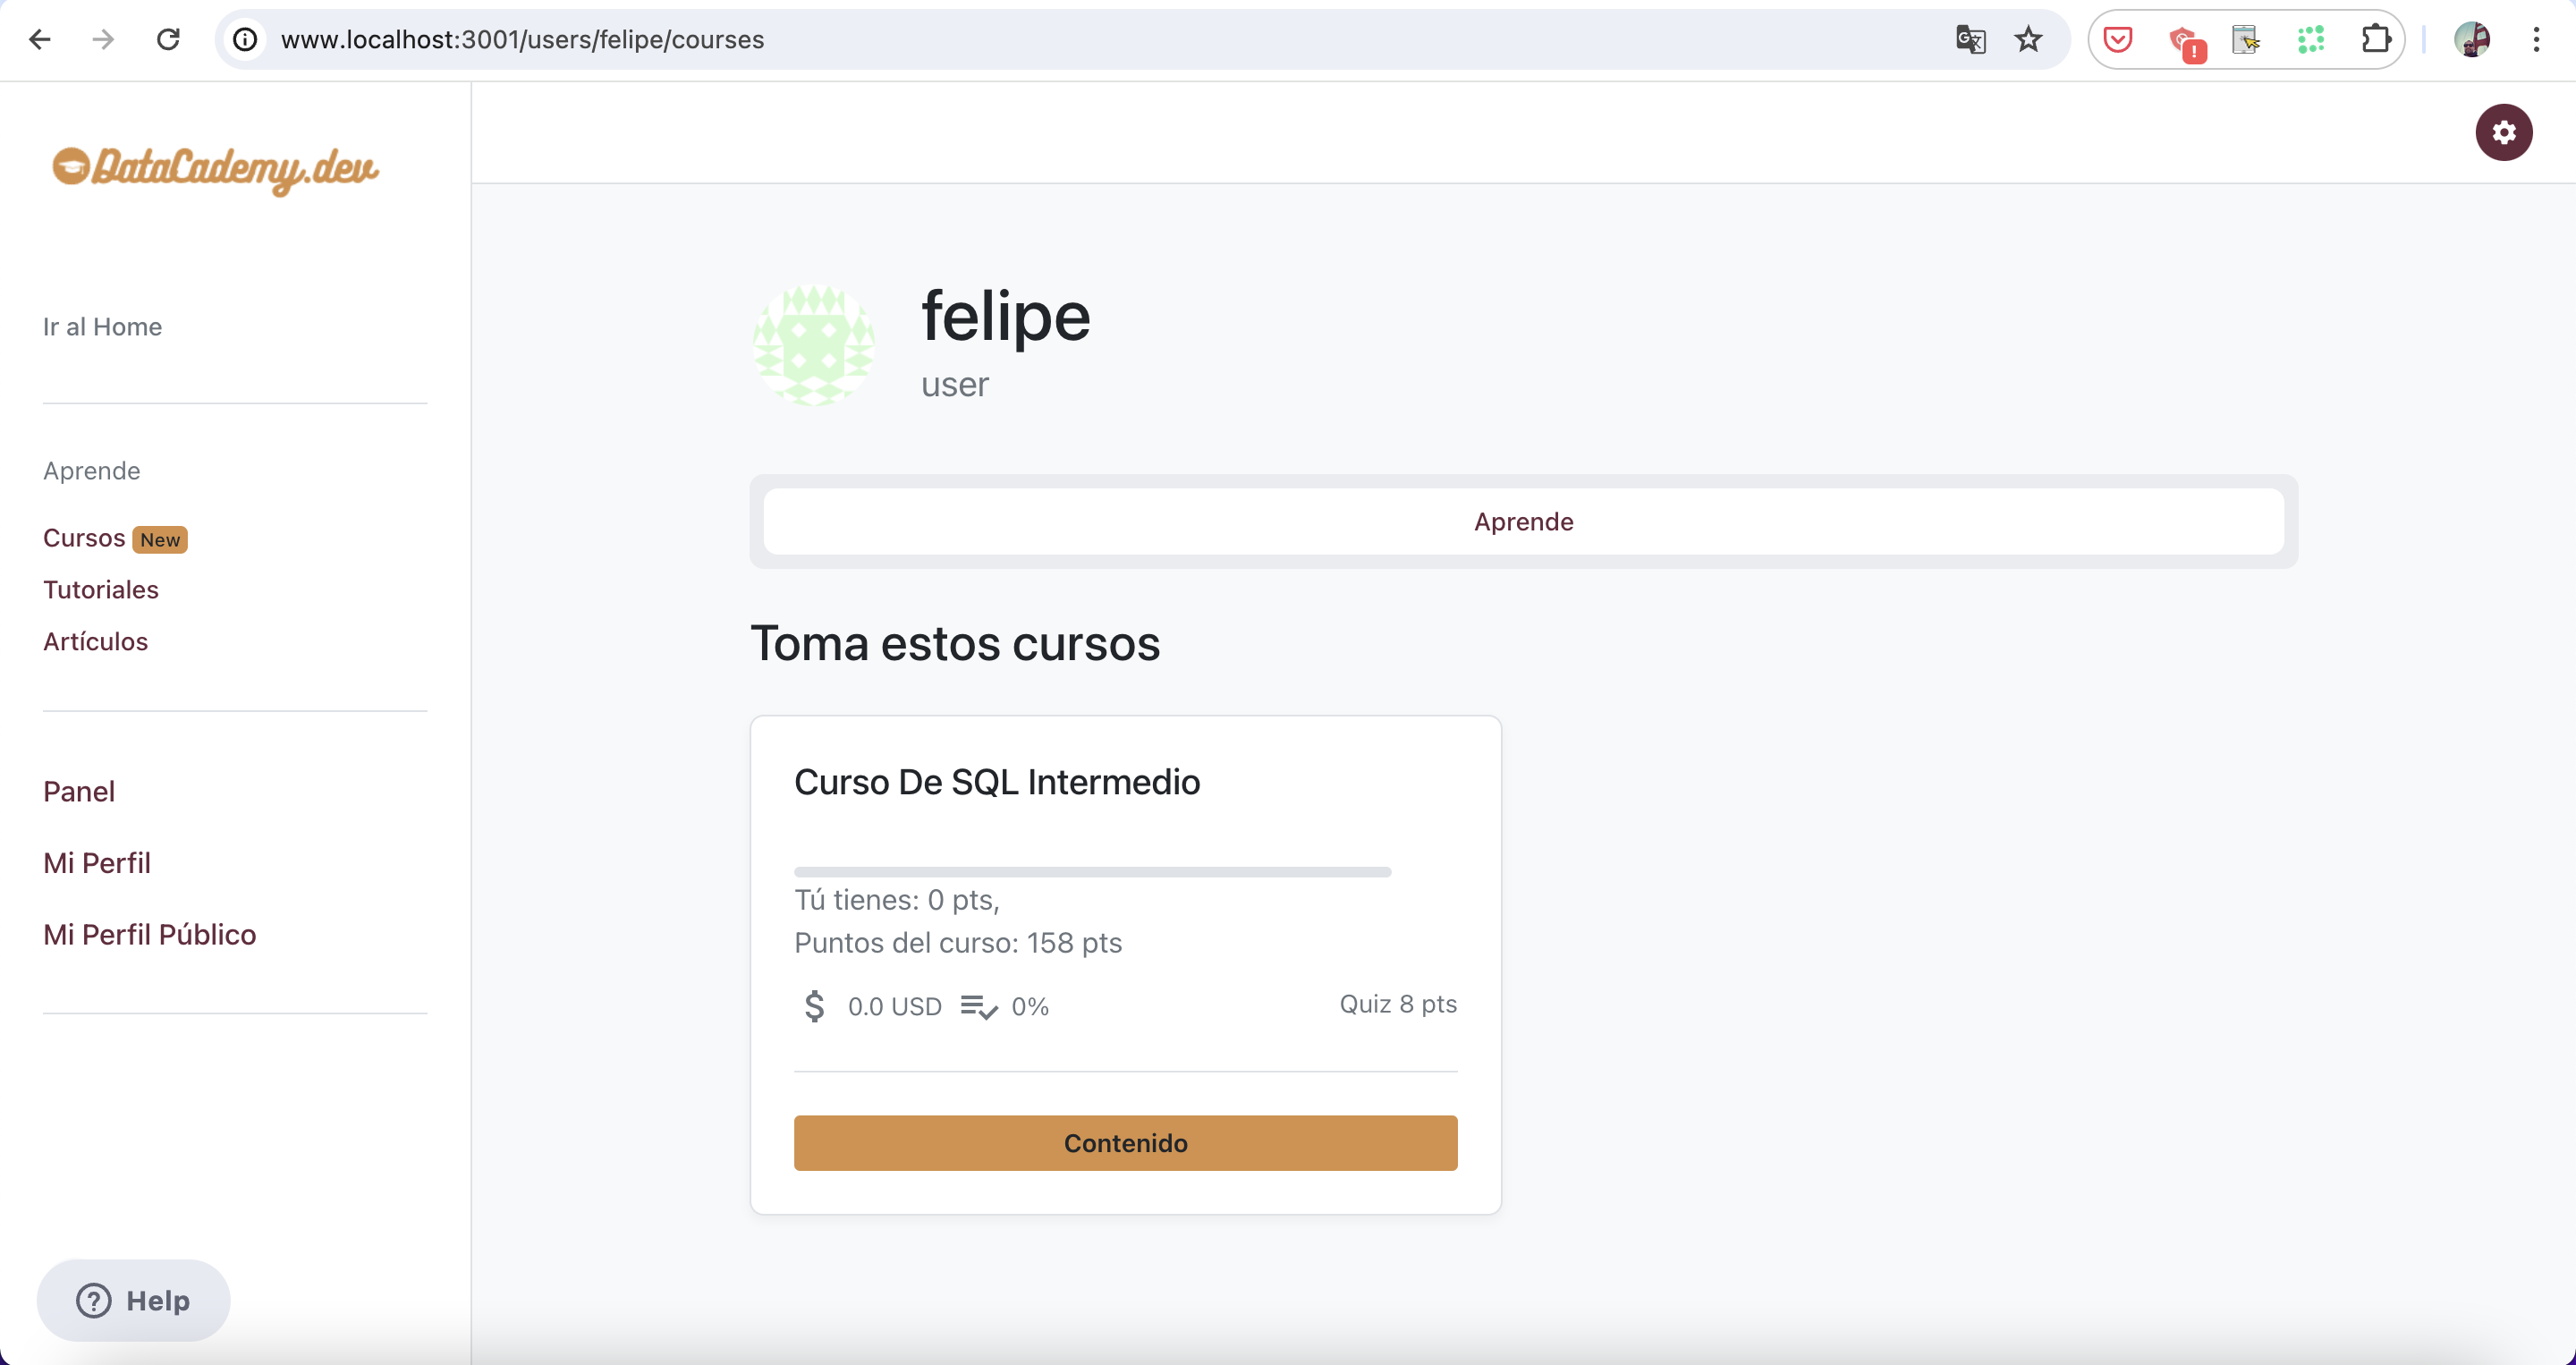The image size is (2576, 1365).
Task: Click the Contenido button
Action: (x=1125, y=1142)
